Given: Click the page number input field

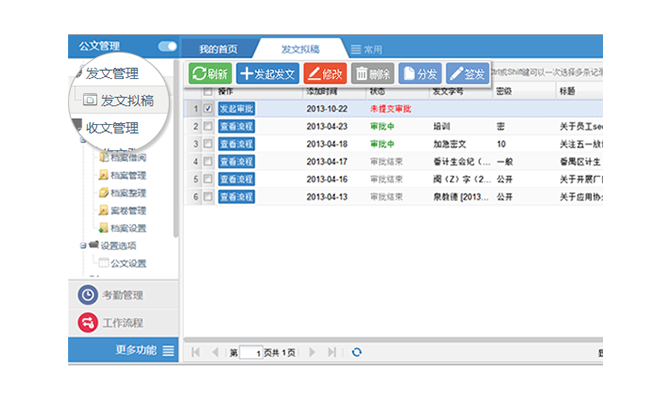Looking at the screenshot, I should pyautogui.click(x=251, y=353).
